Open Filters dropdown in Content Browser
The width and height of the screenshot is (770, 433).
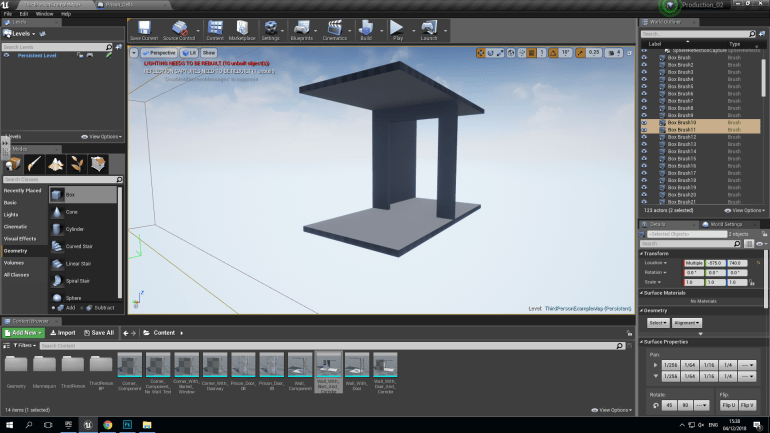[24, 346]
